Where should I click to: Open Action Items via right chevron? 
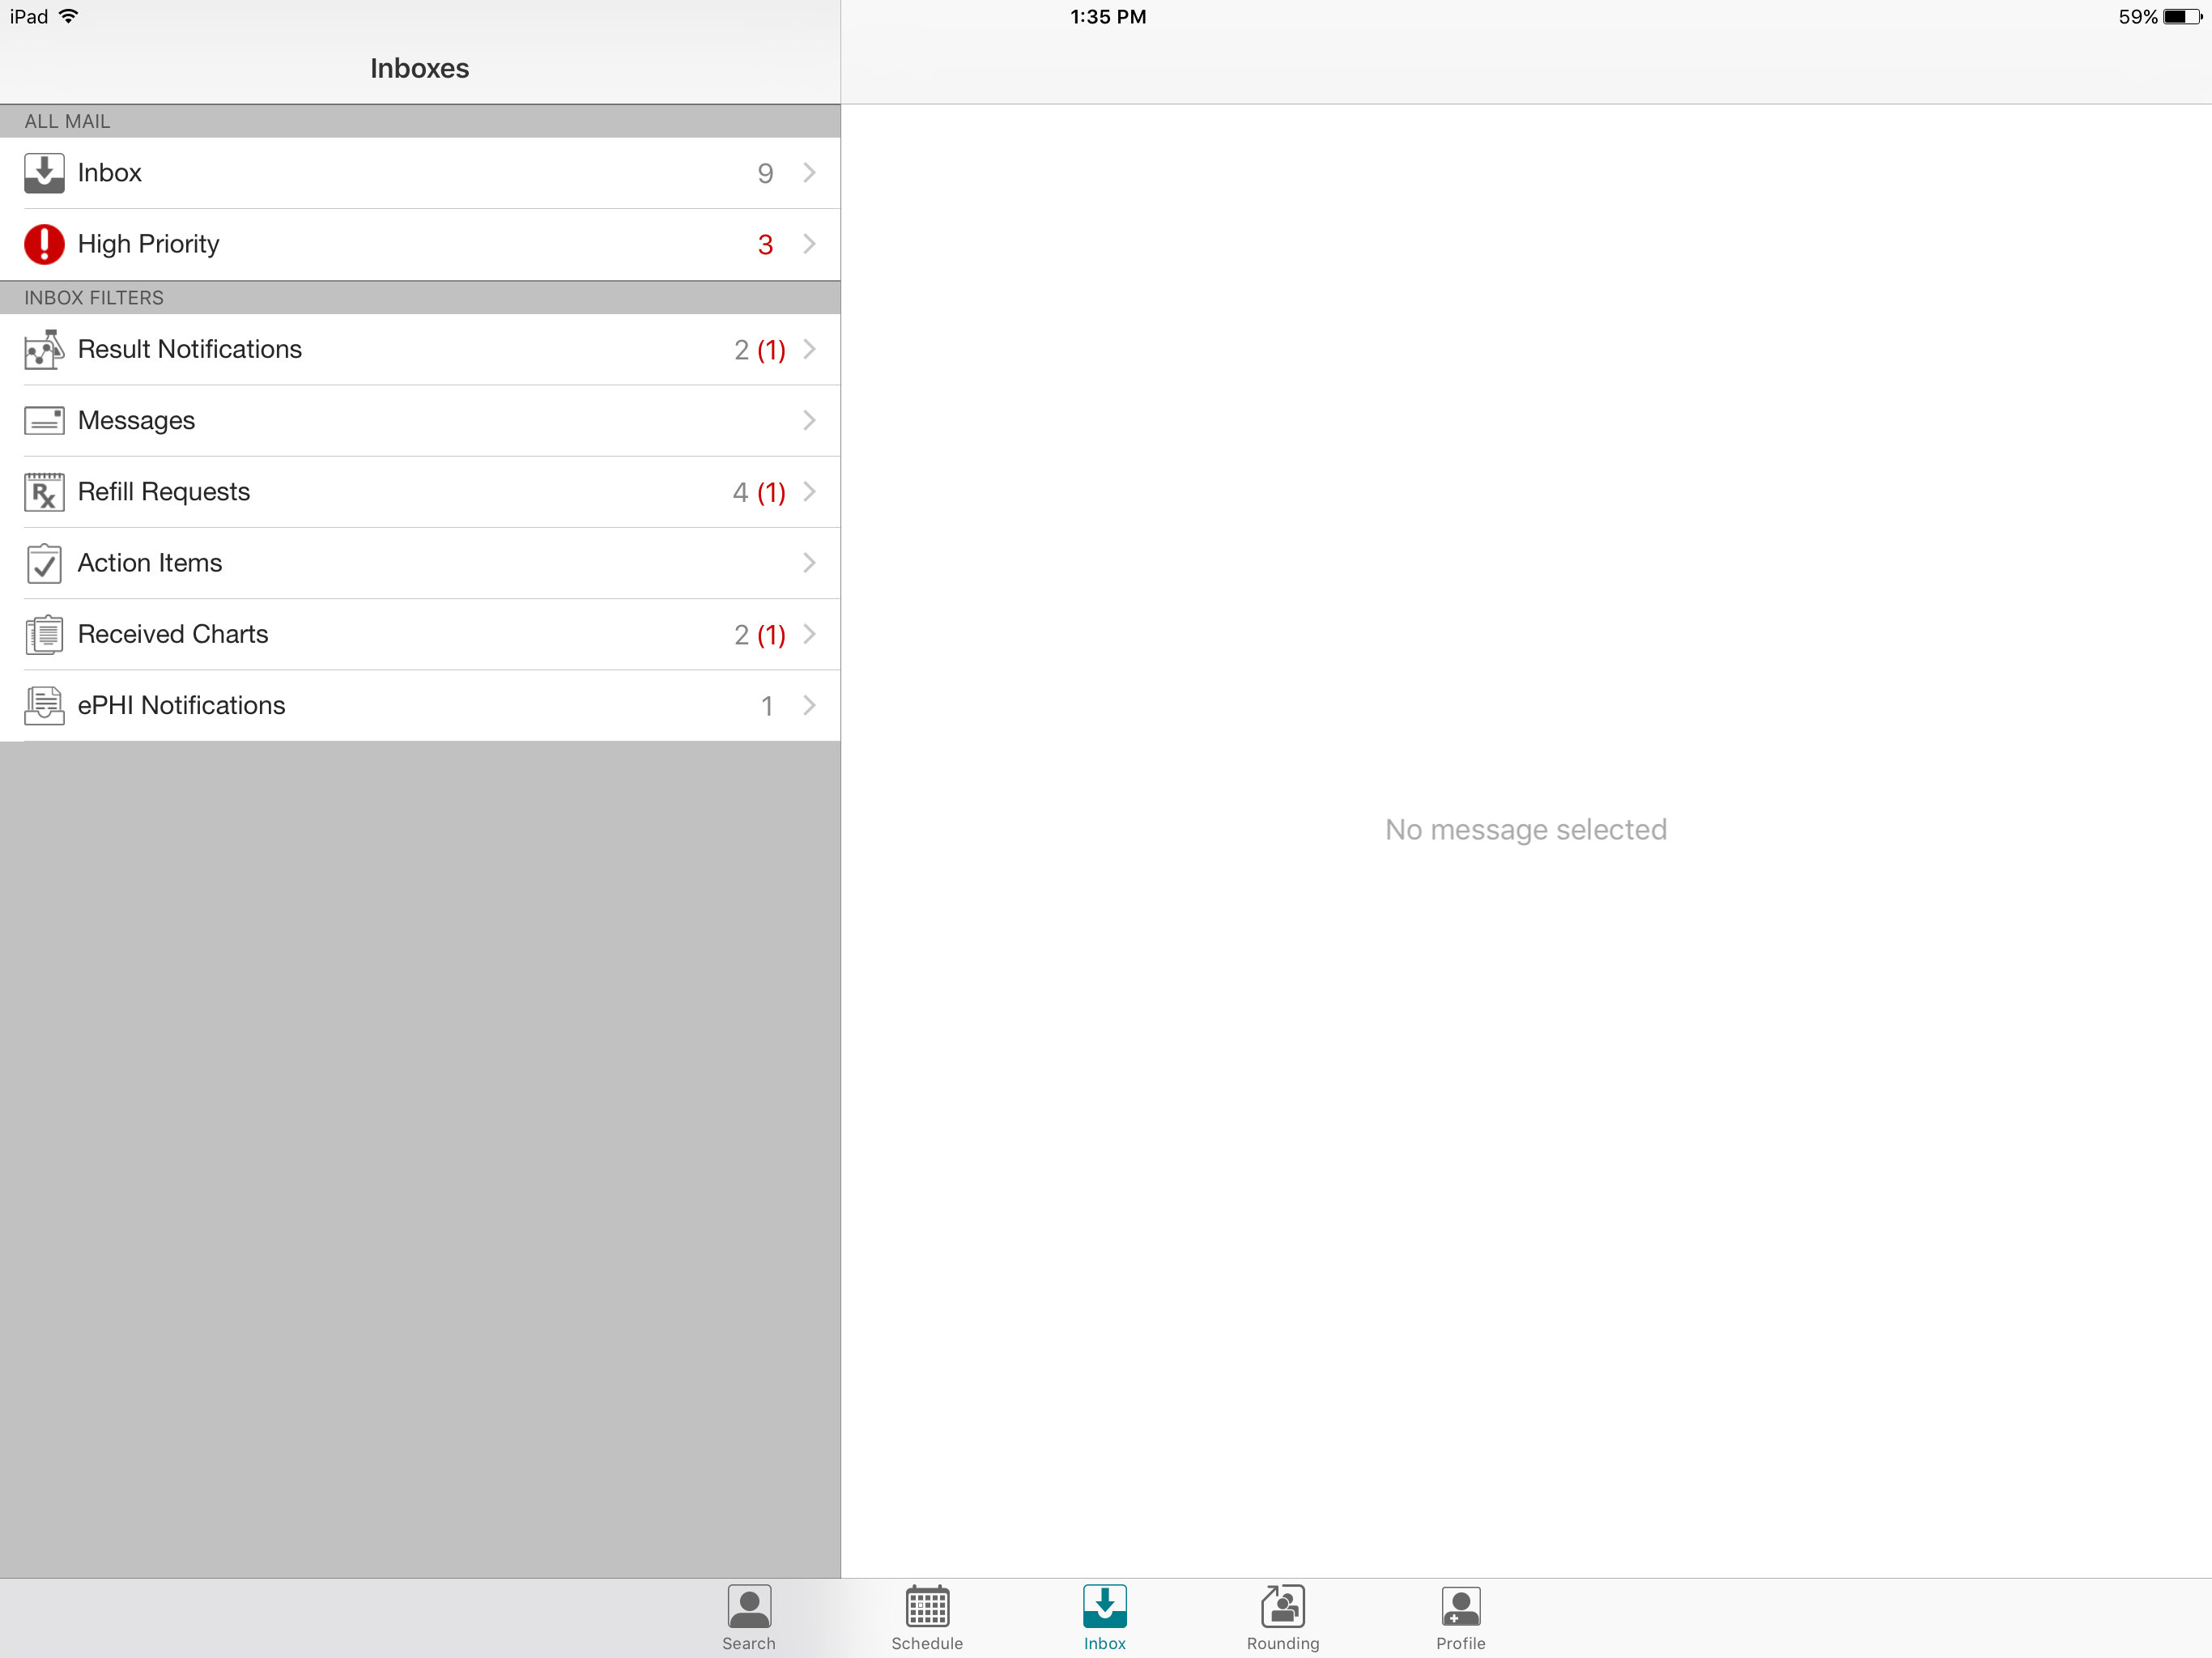click(809, 563)
